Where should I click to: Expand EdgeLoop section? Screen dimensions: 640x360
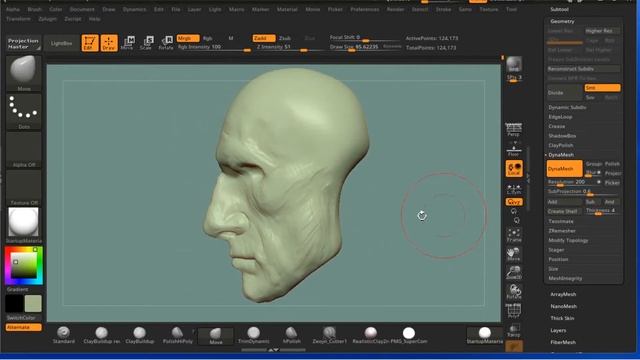pyautogui.click(x=560, y=117)
